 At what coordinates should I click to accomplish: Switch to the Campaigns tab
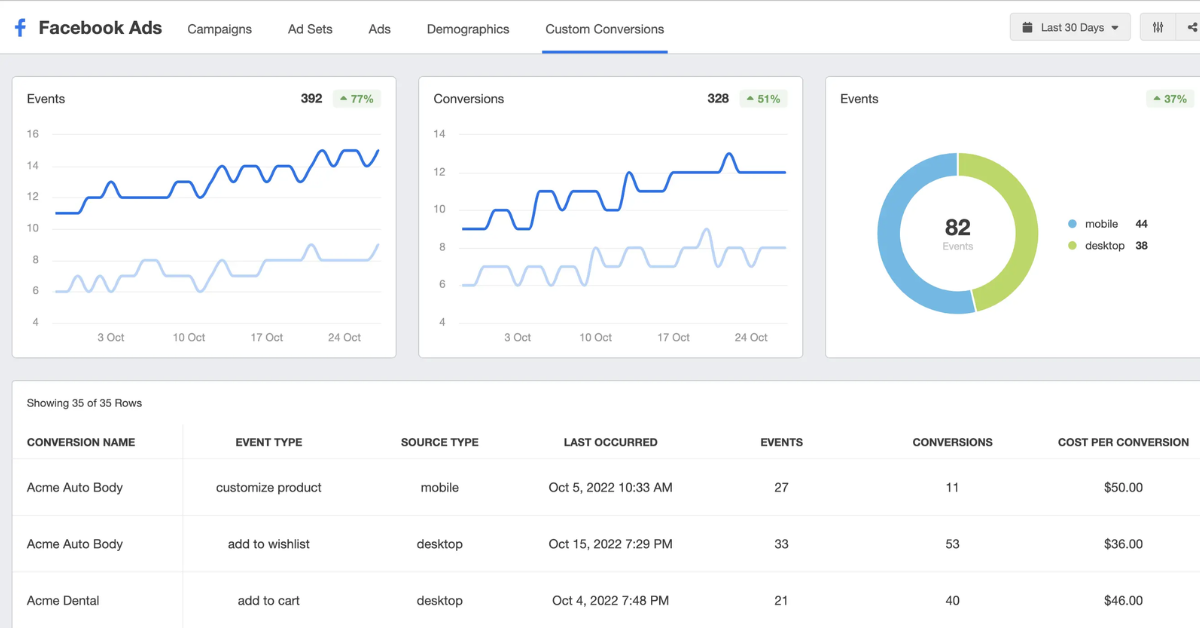(x=219, y=29)
